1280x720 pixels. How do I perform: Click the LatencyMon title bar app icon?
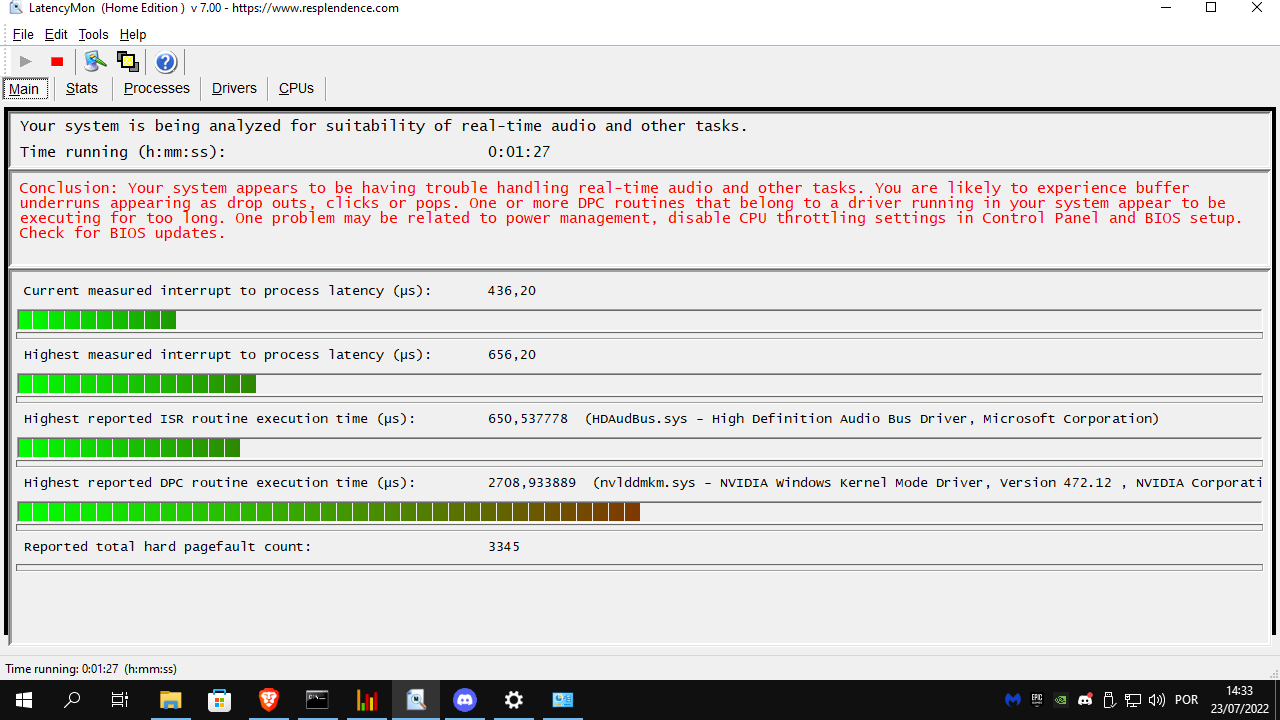click(x=15, y=8)
